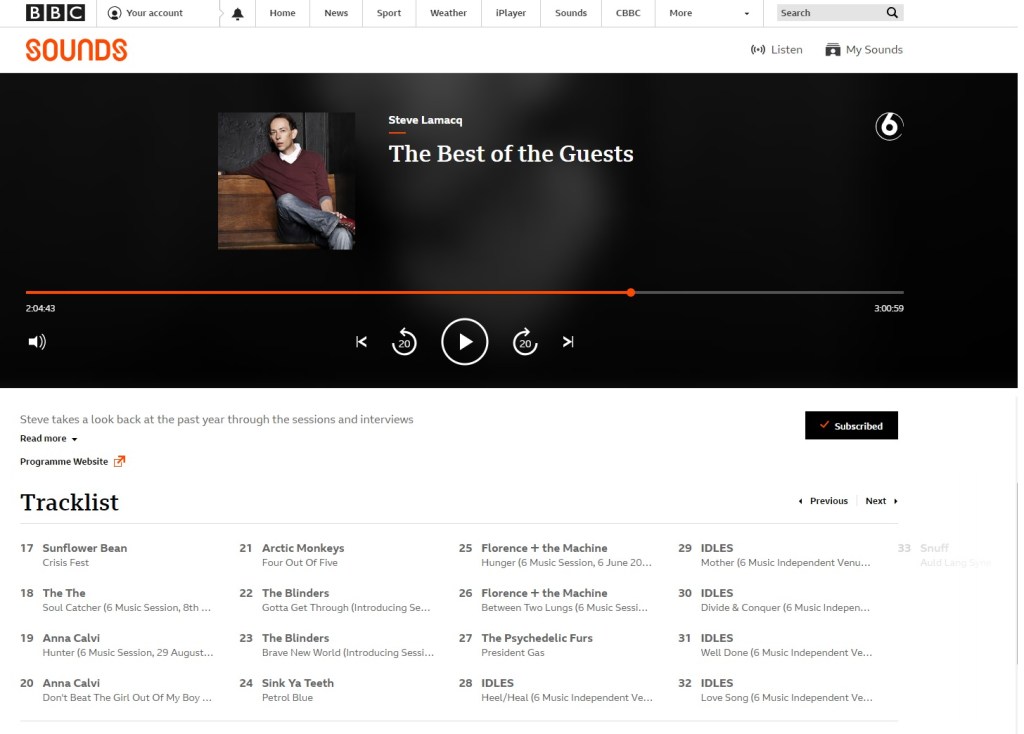Mute the volume speaker icon

point(37,342)
